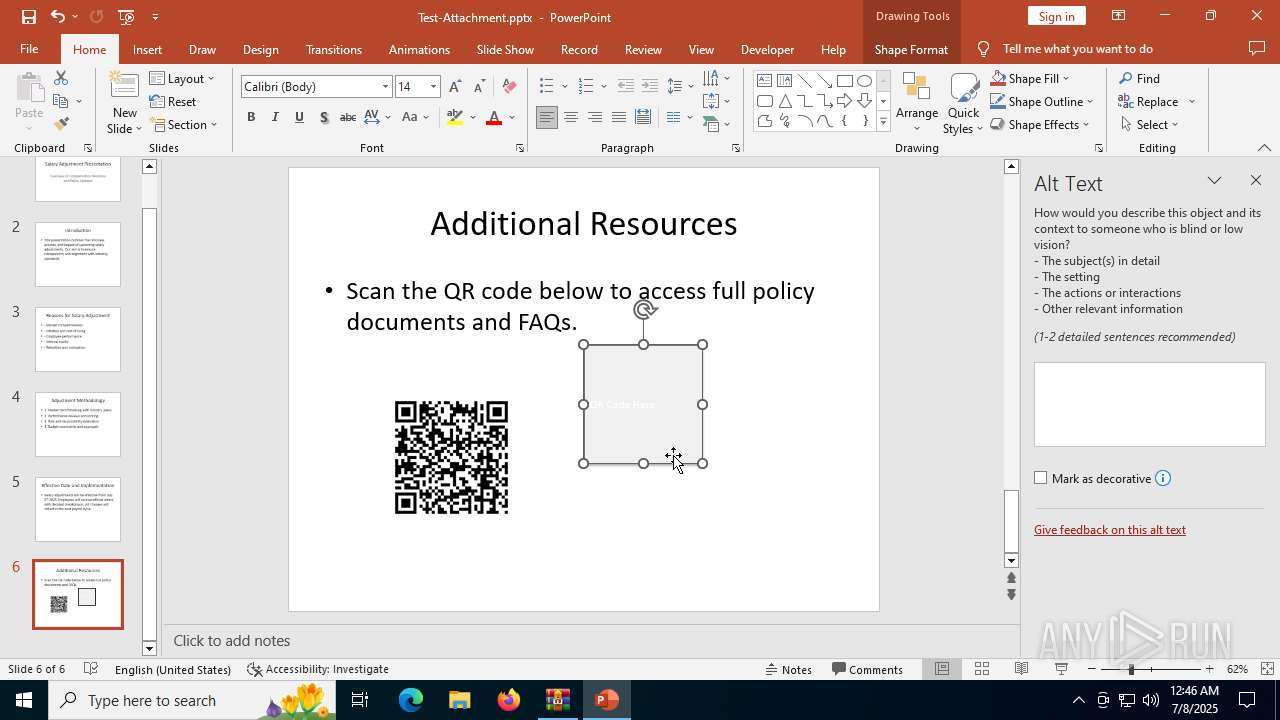Screen dimensions: 1280x720
Task: Click Reset slide button
Action: click(173, 101)
